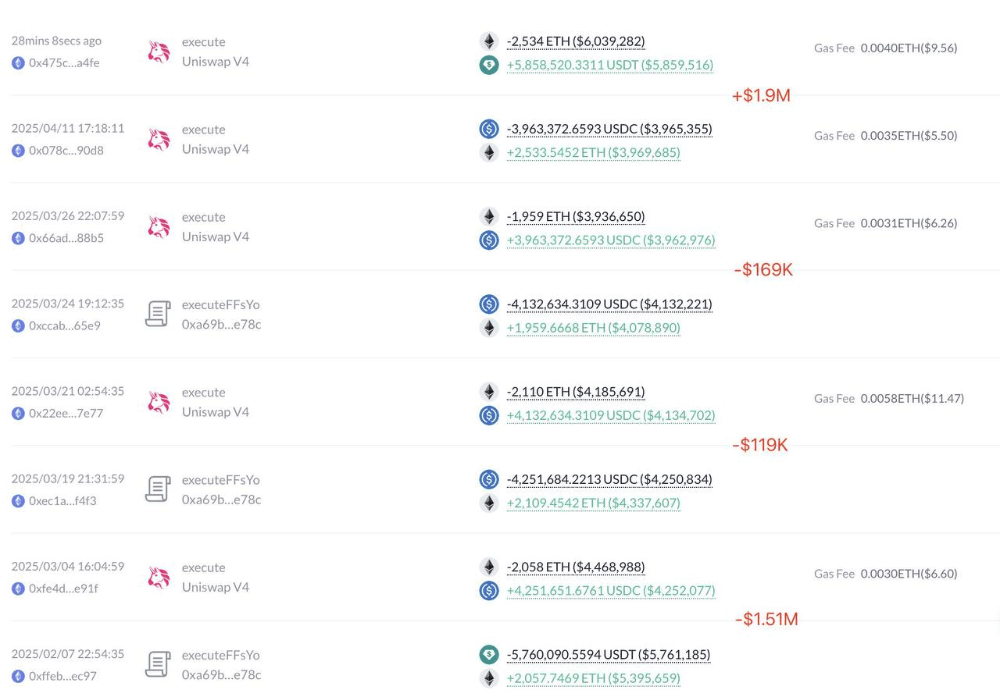This screenshot has height=697, width=1000.
Task: Click the Uniswap unicorn icon in first row
Action: (159, 52)
